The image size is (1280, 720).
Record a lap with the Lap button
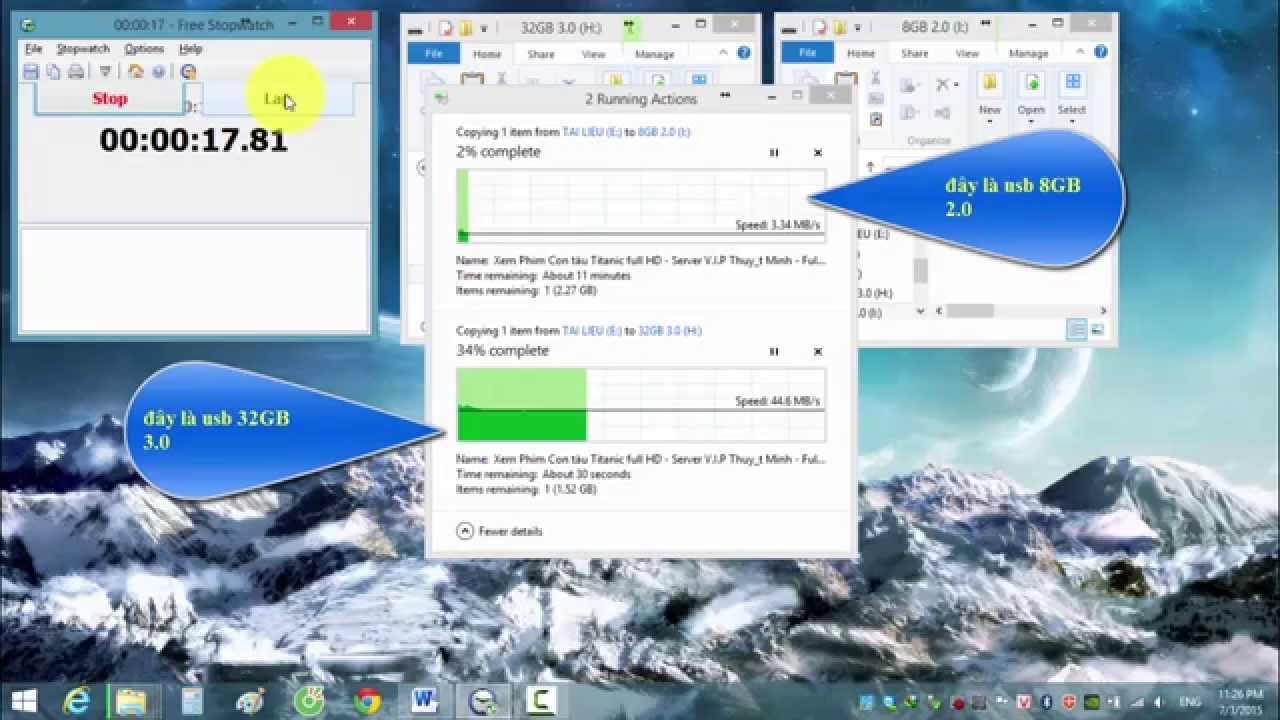click(278, 98)
